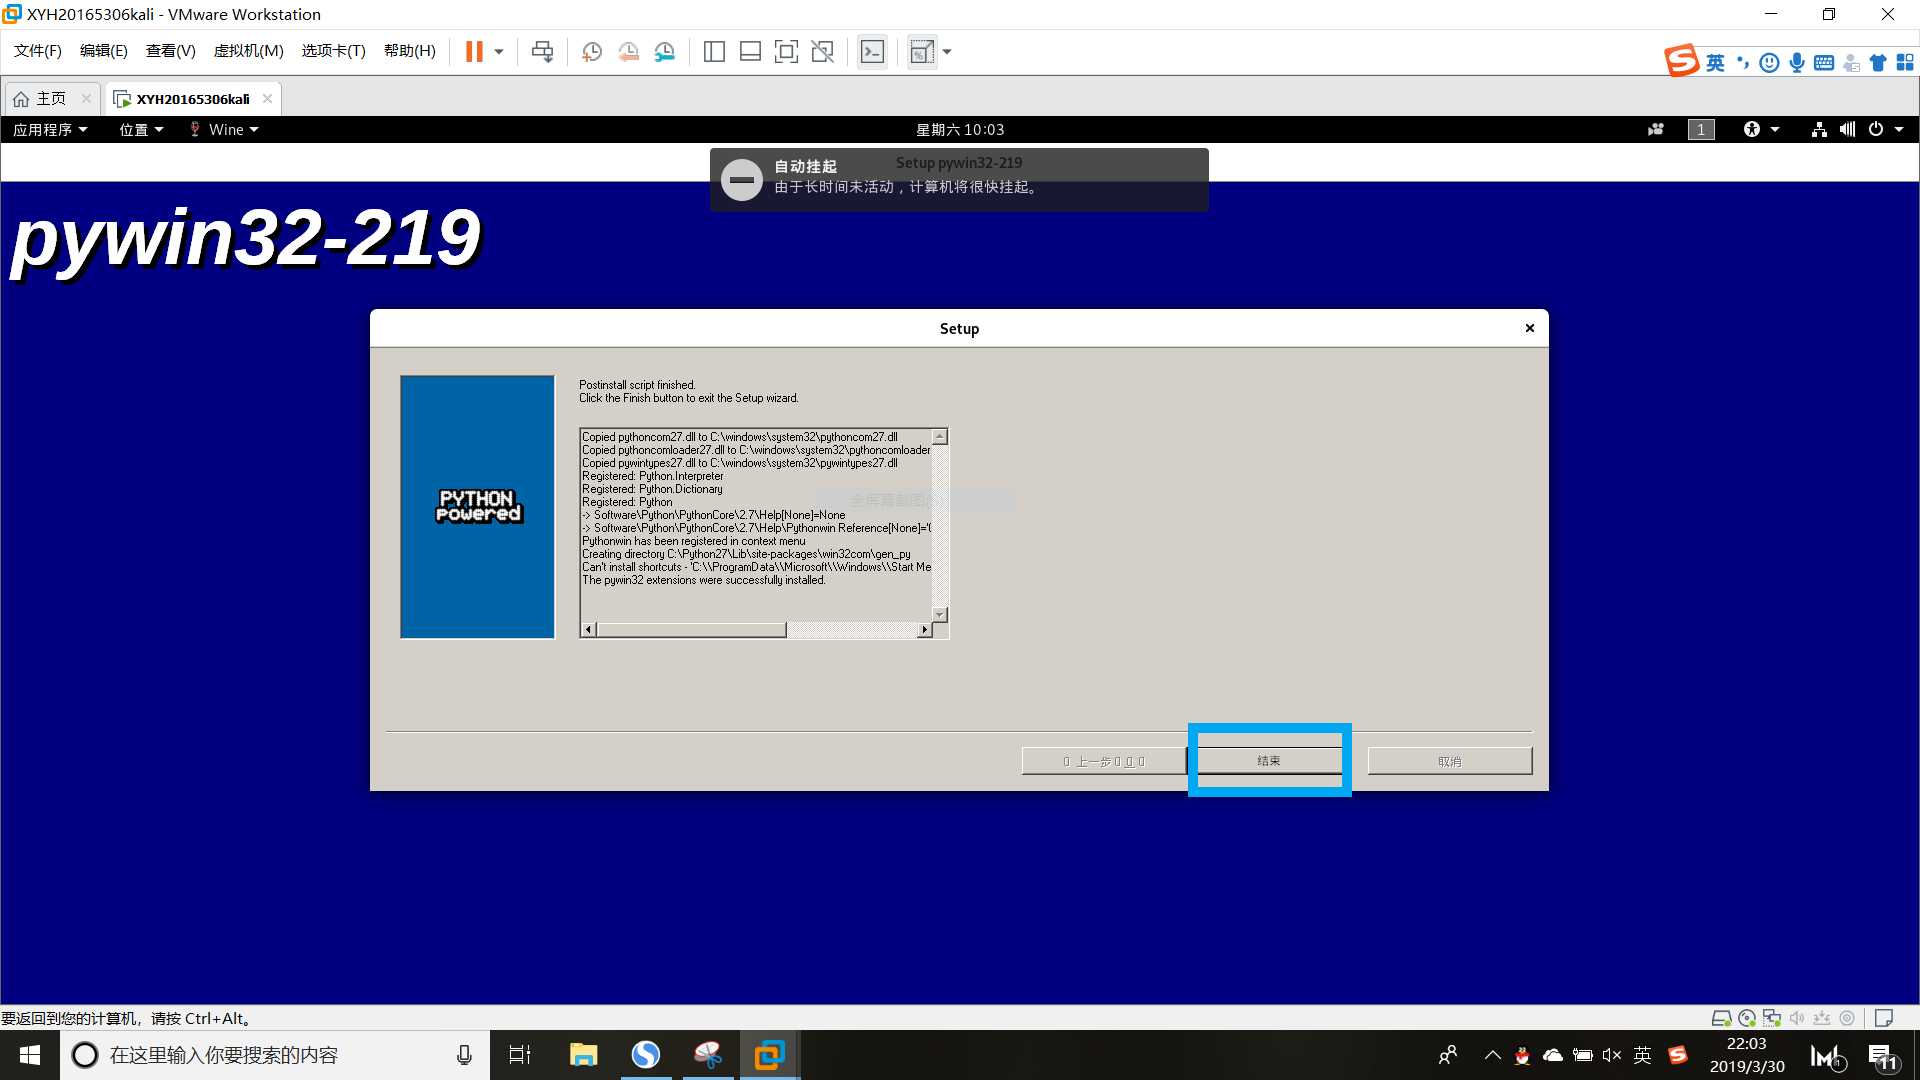Toggle the VMware library sidebar view

pyautogui.click(x=714, y=51)
